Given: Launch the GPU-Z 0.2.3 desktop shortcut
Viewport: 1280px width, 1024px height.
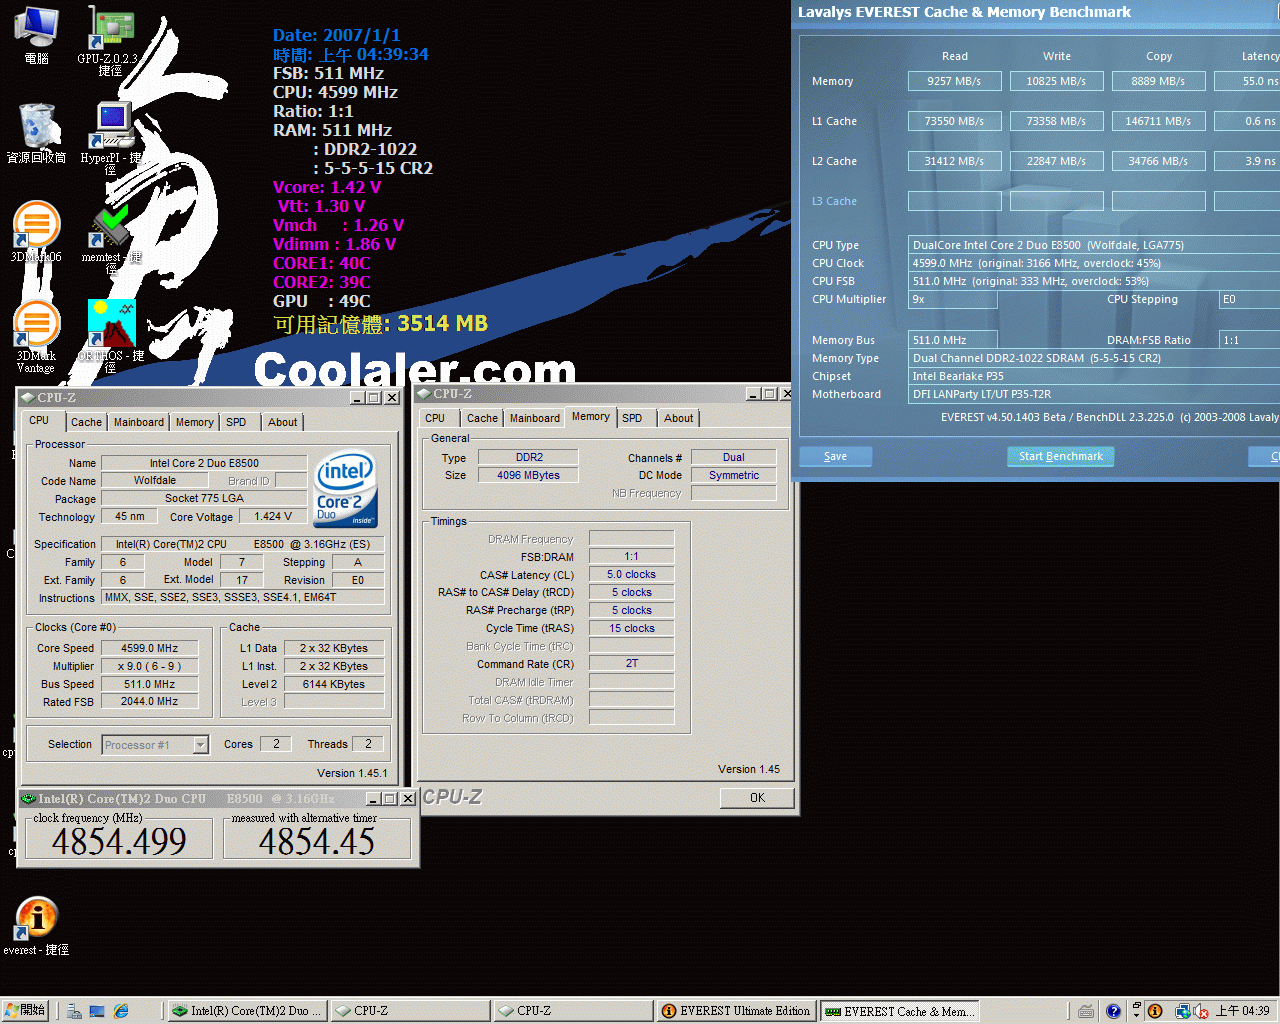Looking at the screenshot, I should (x=110, y=40).
